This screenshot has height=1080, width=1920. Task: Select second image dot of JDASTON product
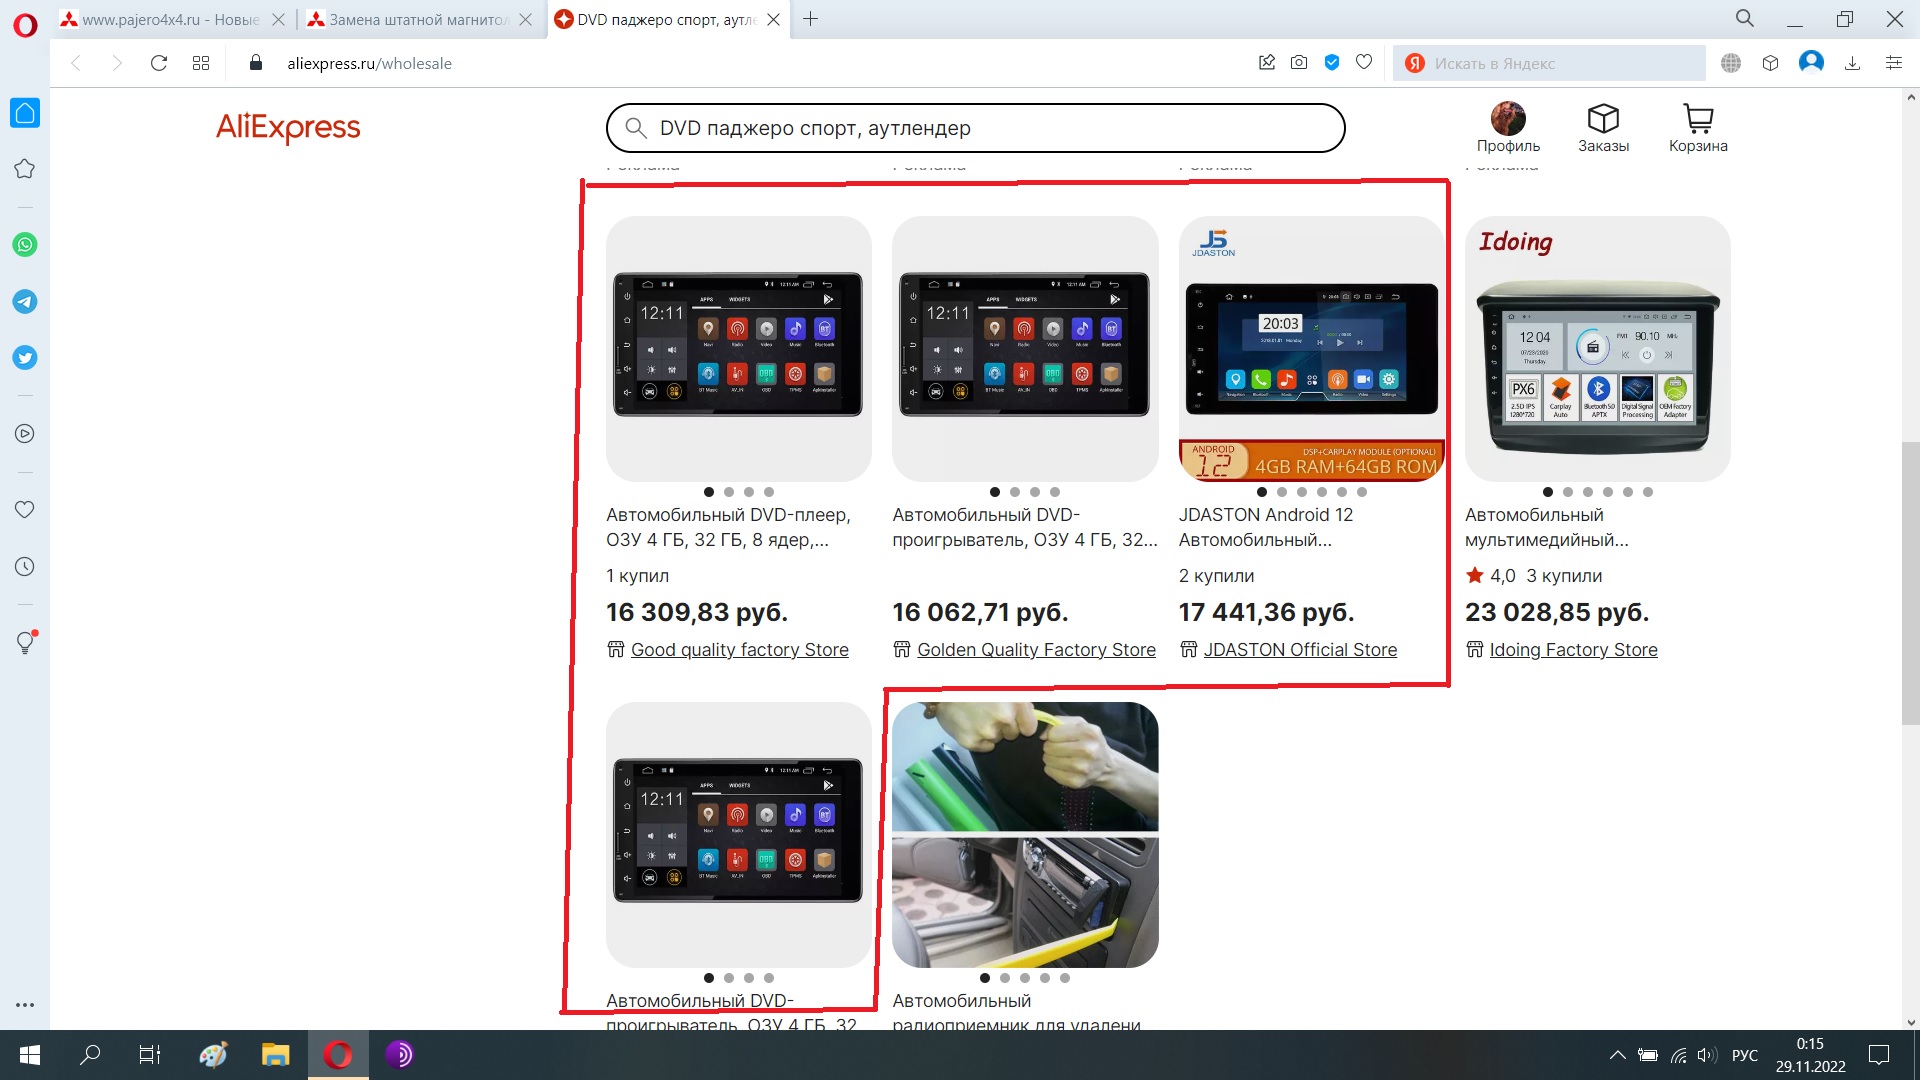[x=1282, y=492]
